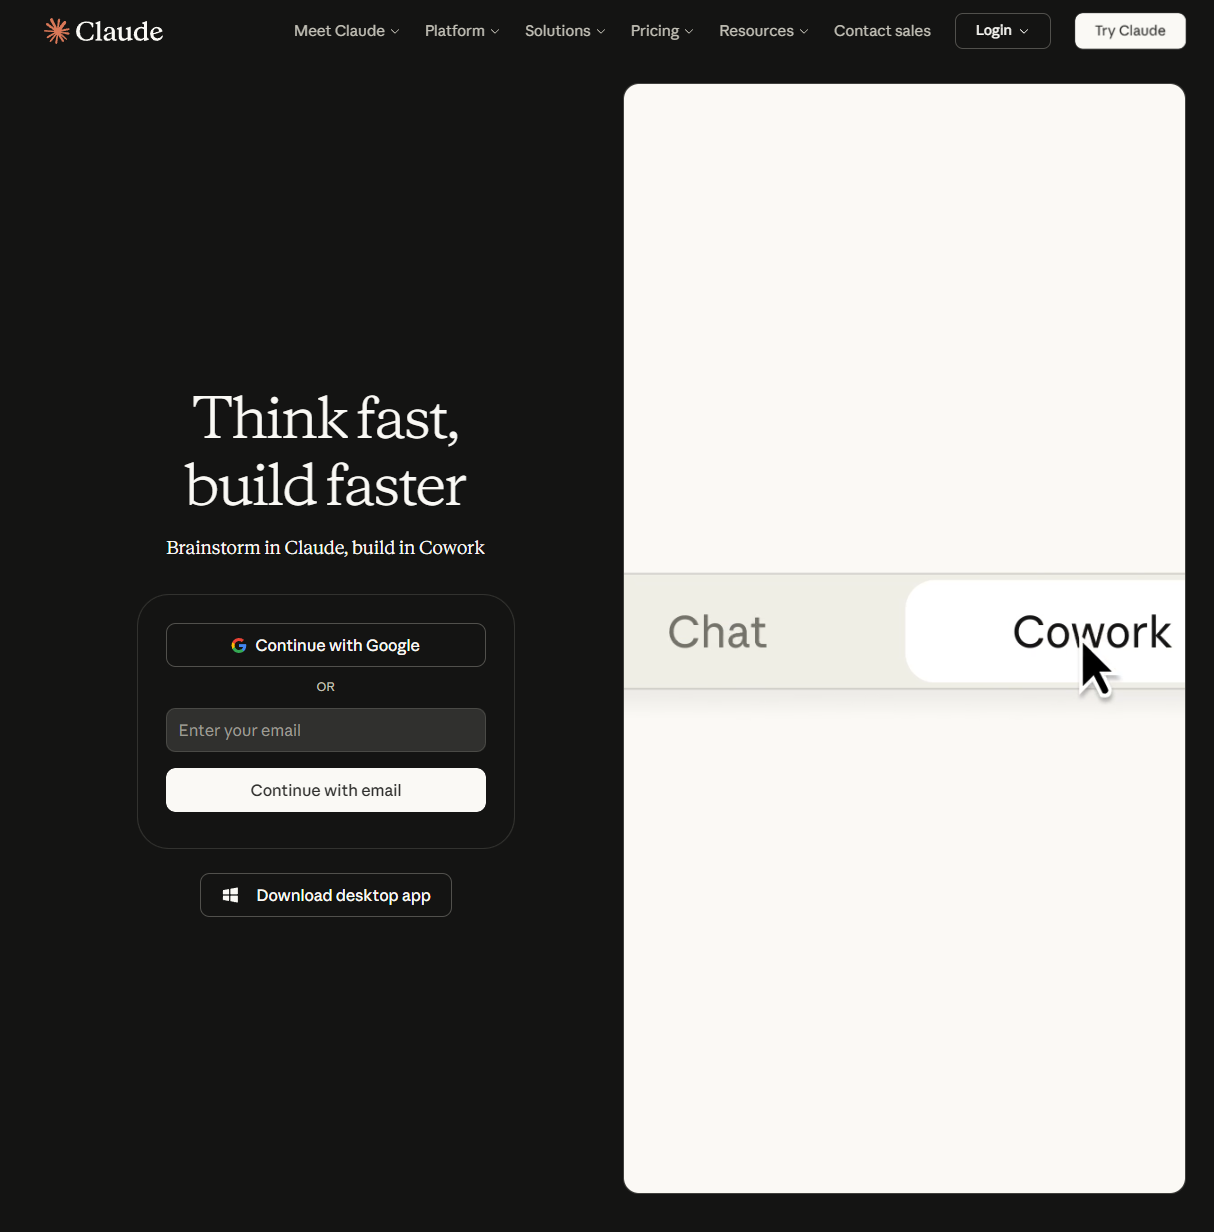Click Download desktop app button
Image resolution: width=1214 pixels, height=1232 pixels.
click(326, 895)
